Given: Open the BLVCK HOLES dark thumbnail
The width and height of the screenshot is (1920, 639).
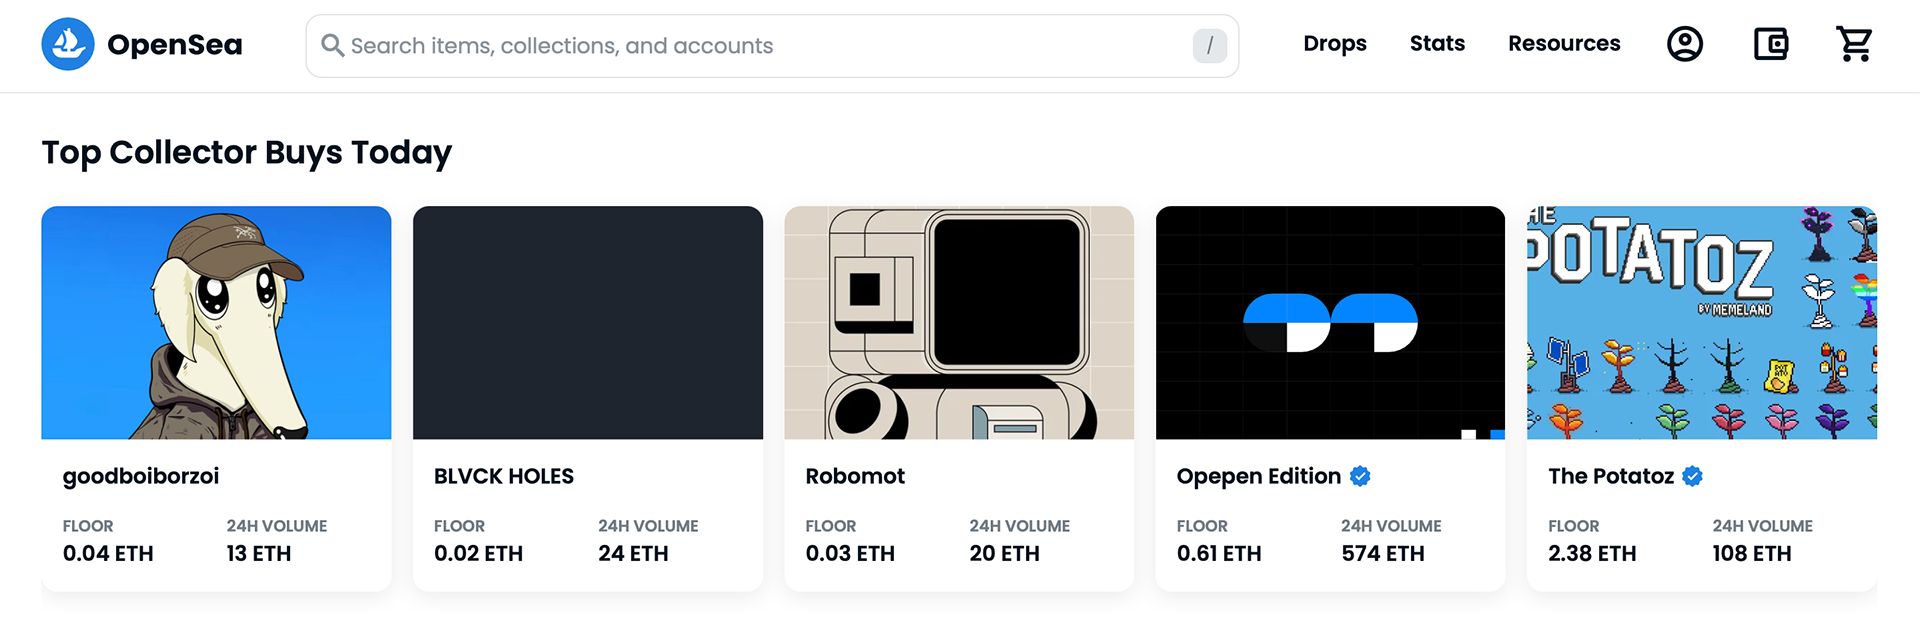Looking at the screenshot, I should tap(588, 322).
